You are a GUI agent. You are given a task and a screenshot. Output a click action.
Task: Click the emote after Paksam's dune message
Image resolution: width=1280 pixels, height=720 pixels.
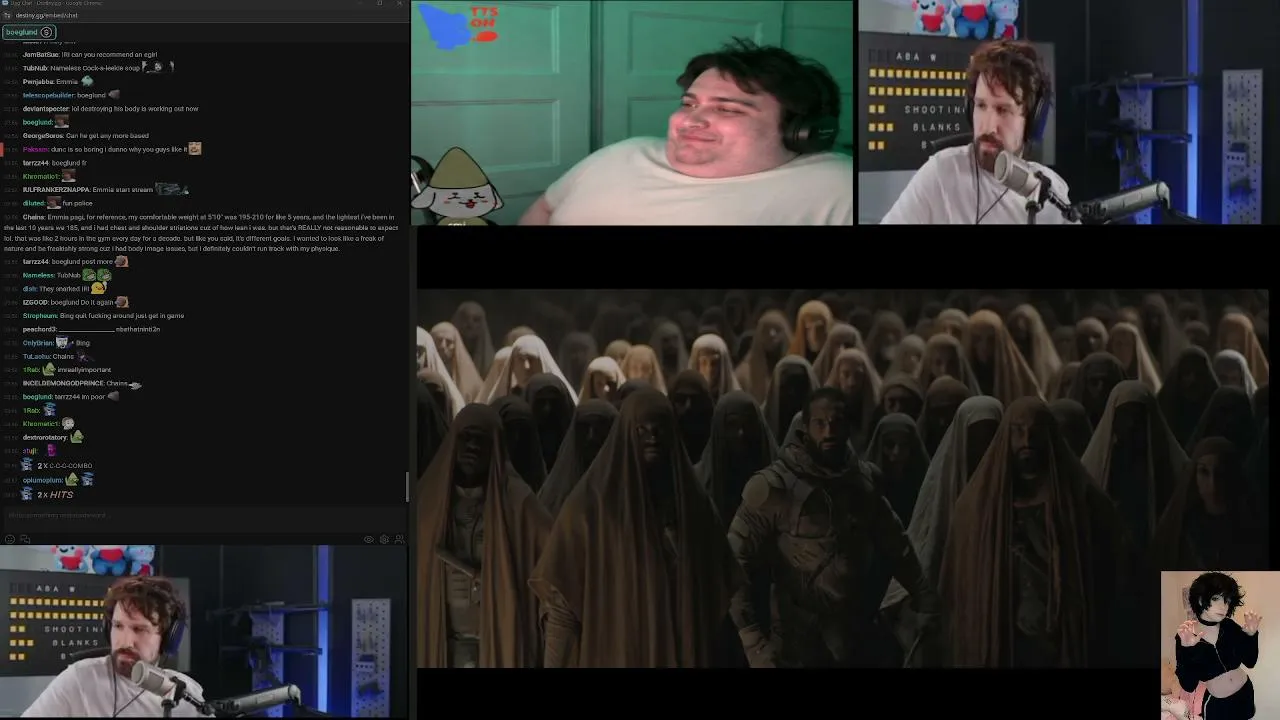195,149
